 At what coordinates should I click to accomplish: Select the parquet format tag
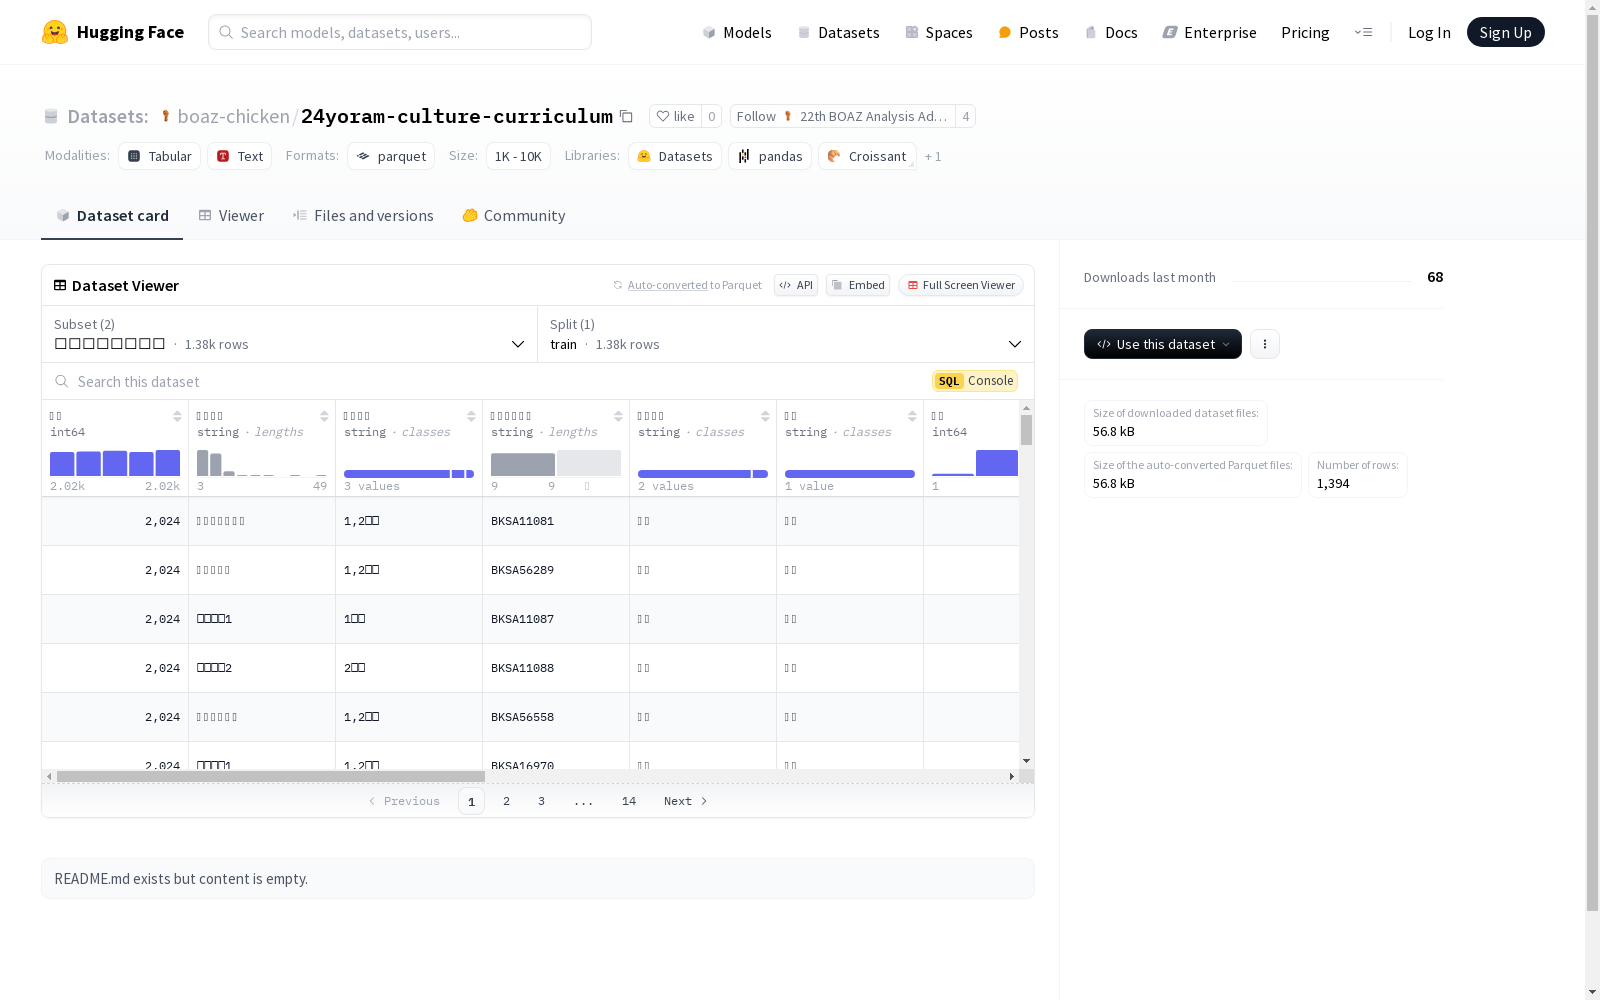391,156
